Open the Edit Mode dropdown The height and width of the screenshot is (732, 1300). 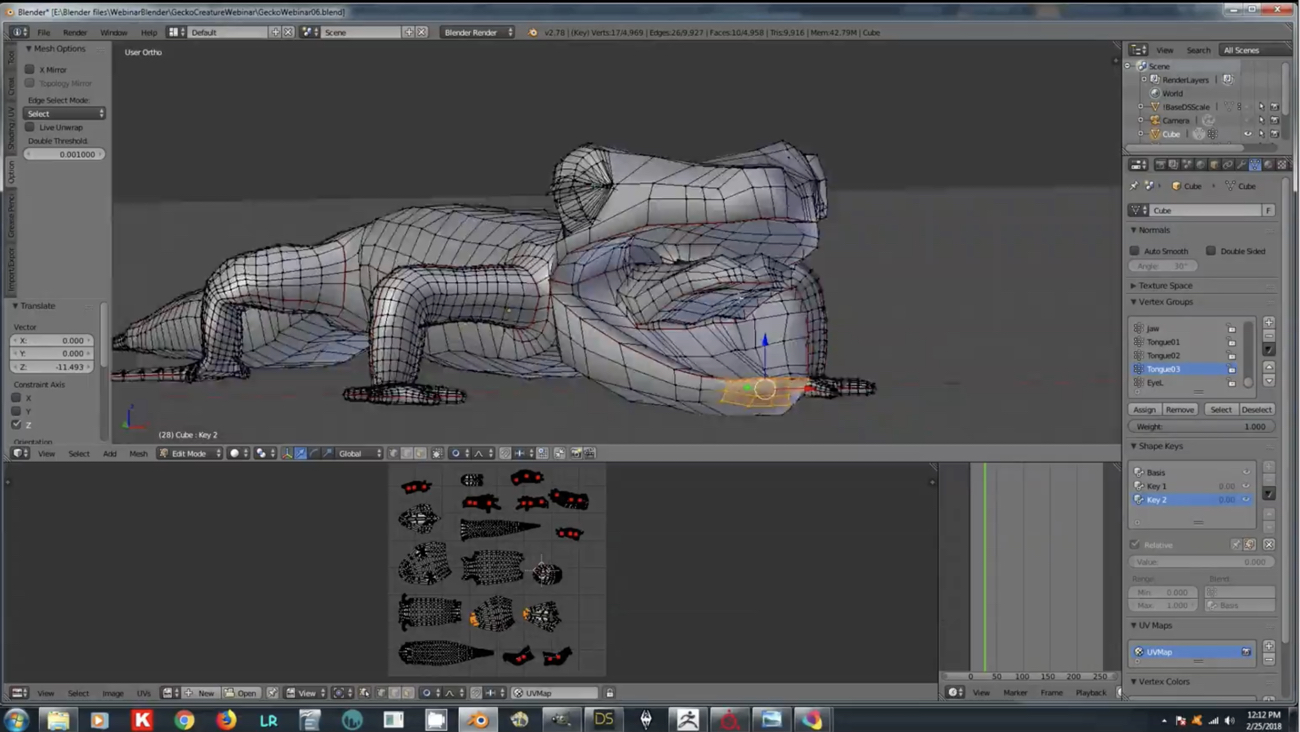(x=189, y=453)
